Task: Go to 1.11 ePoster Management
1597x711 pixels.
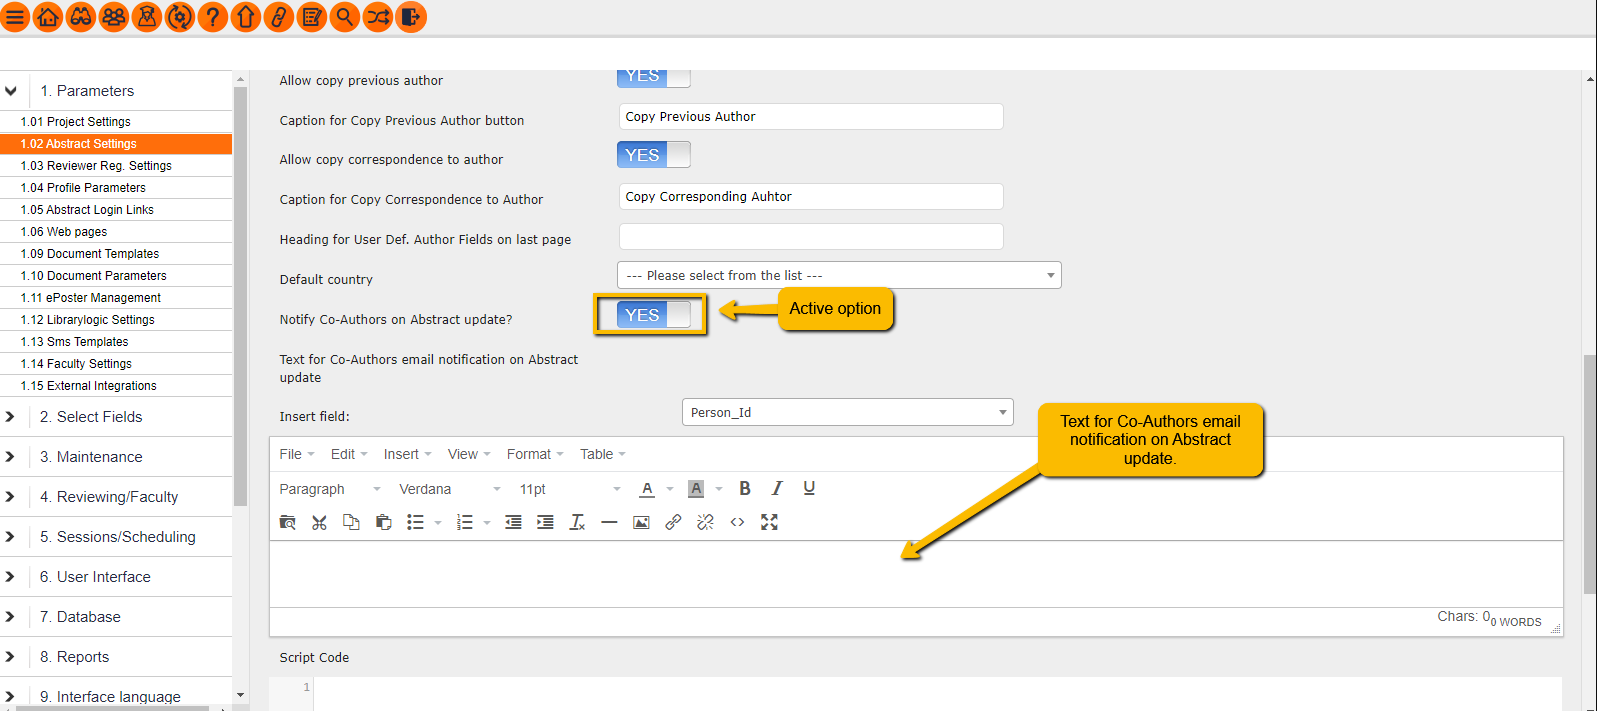Action: tap(91, 298)
